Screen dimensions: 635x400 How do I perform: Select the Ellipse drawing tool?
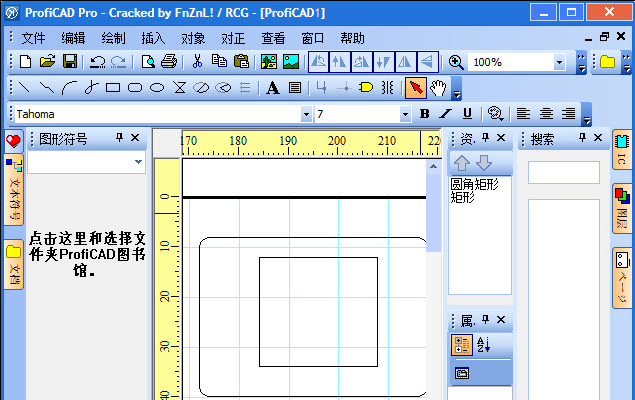[157, 88]
